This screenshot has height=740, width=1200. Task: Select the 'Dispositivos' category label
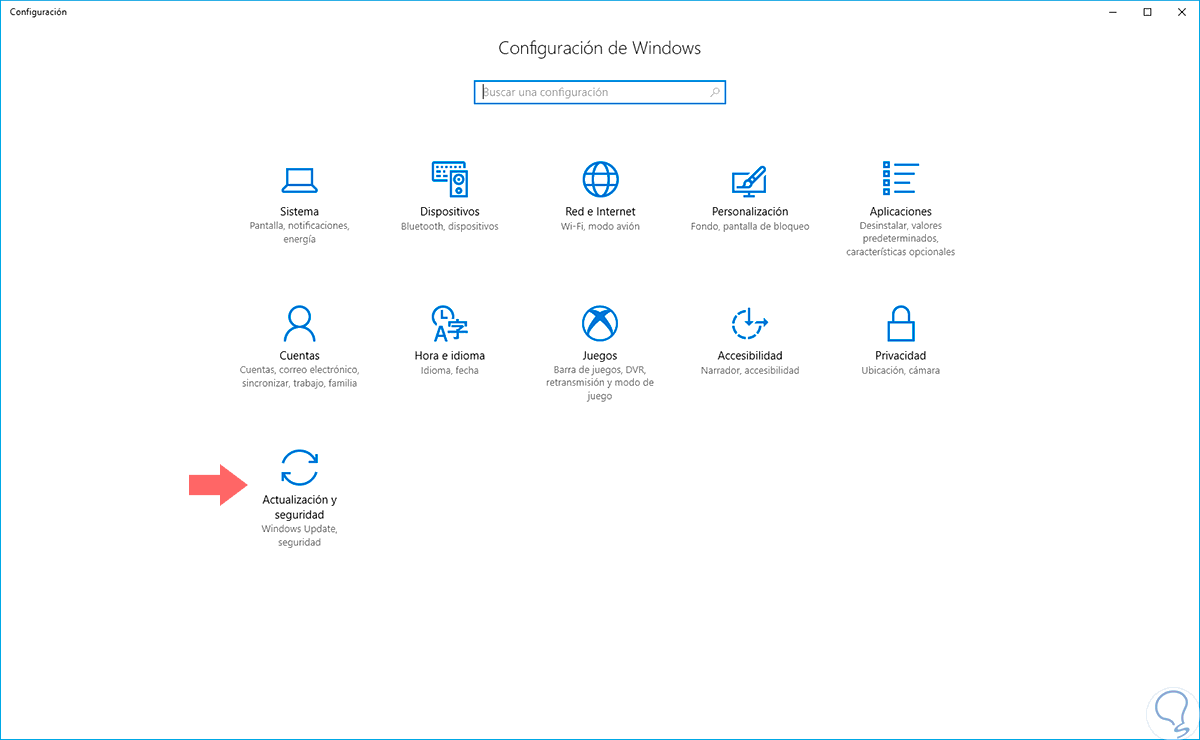click(450, 212)
